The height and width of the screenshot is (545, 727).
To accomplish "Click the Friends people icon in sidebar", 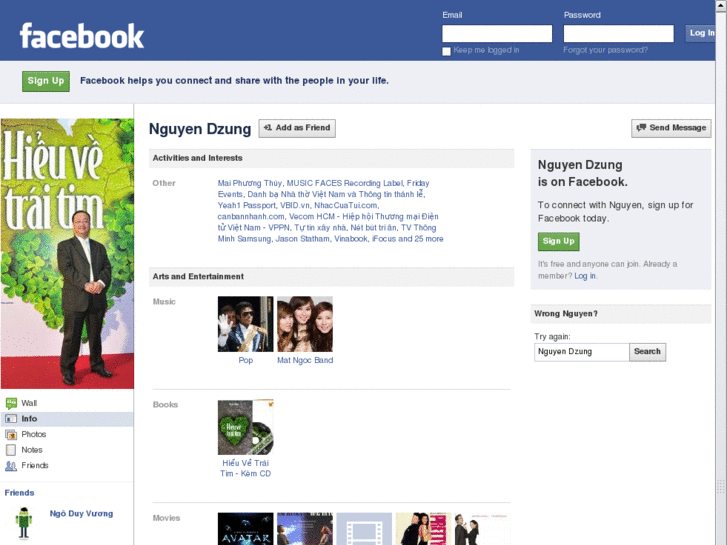I will coord(11,466).
